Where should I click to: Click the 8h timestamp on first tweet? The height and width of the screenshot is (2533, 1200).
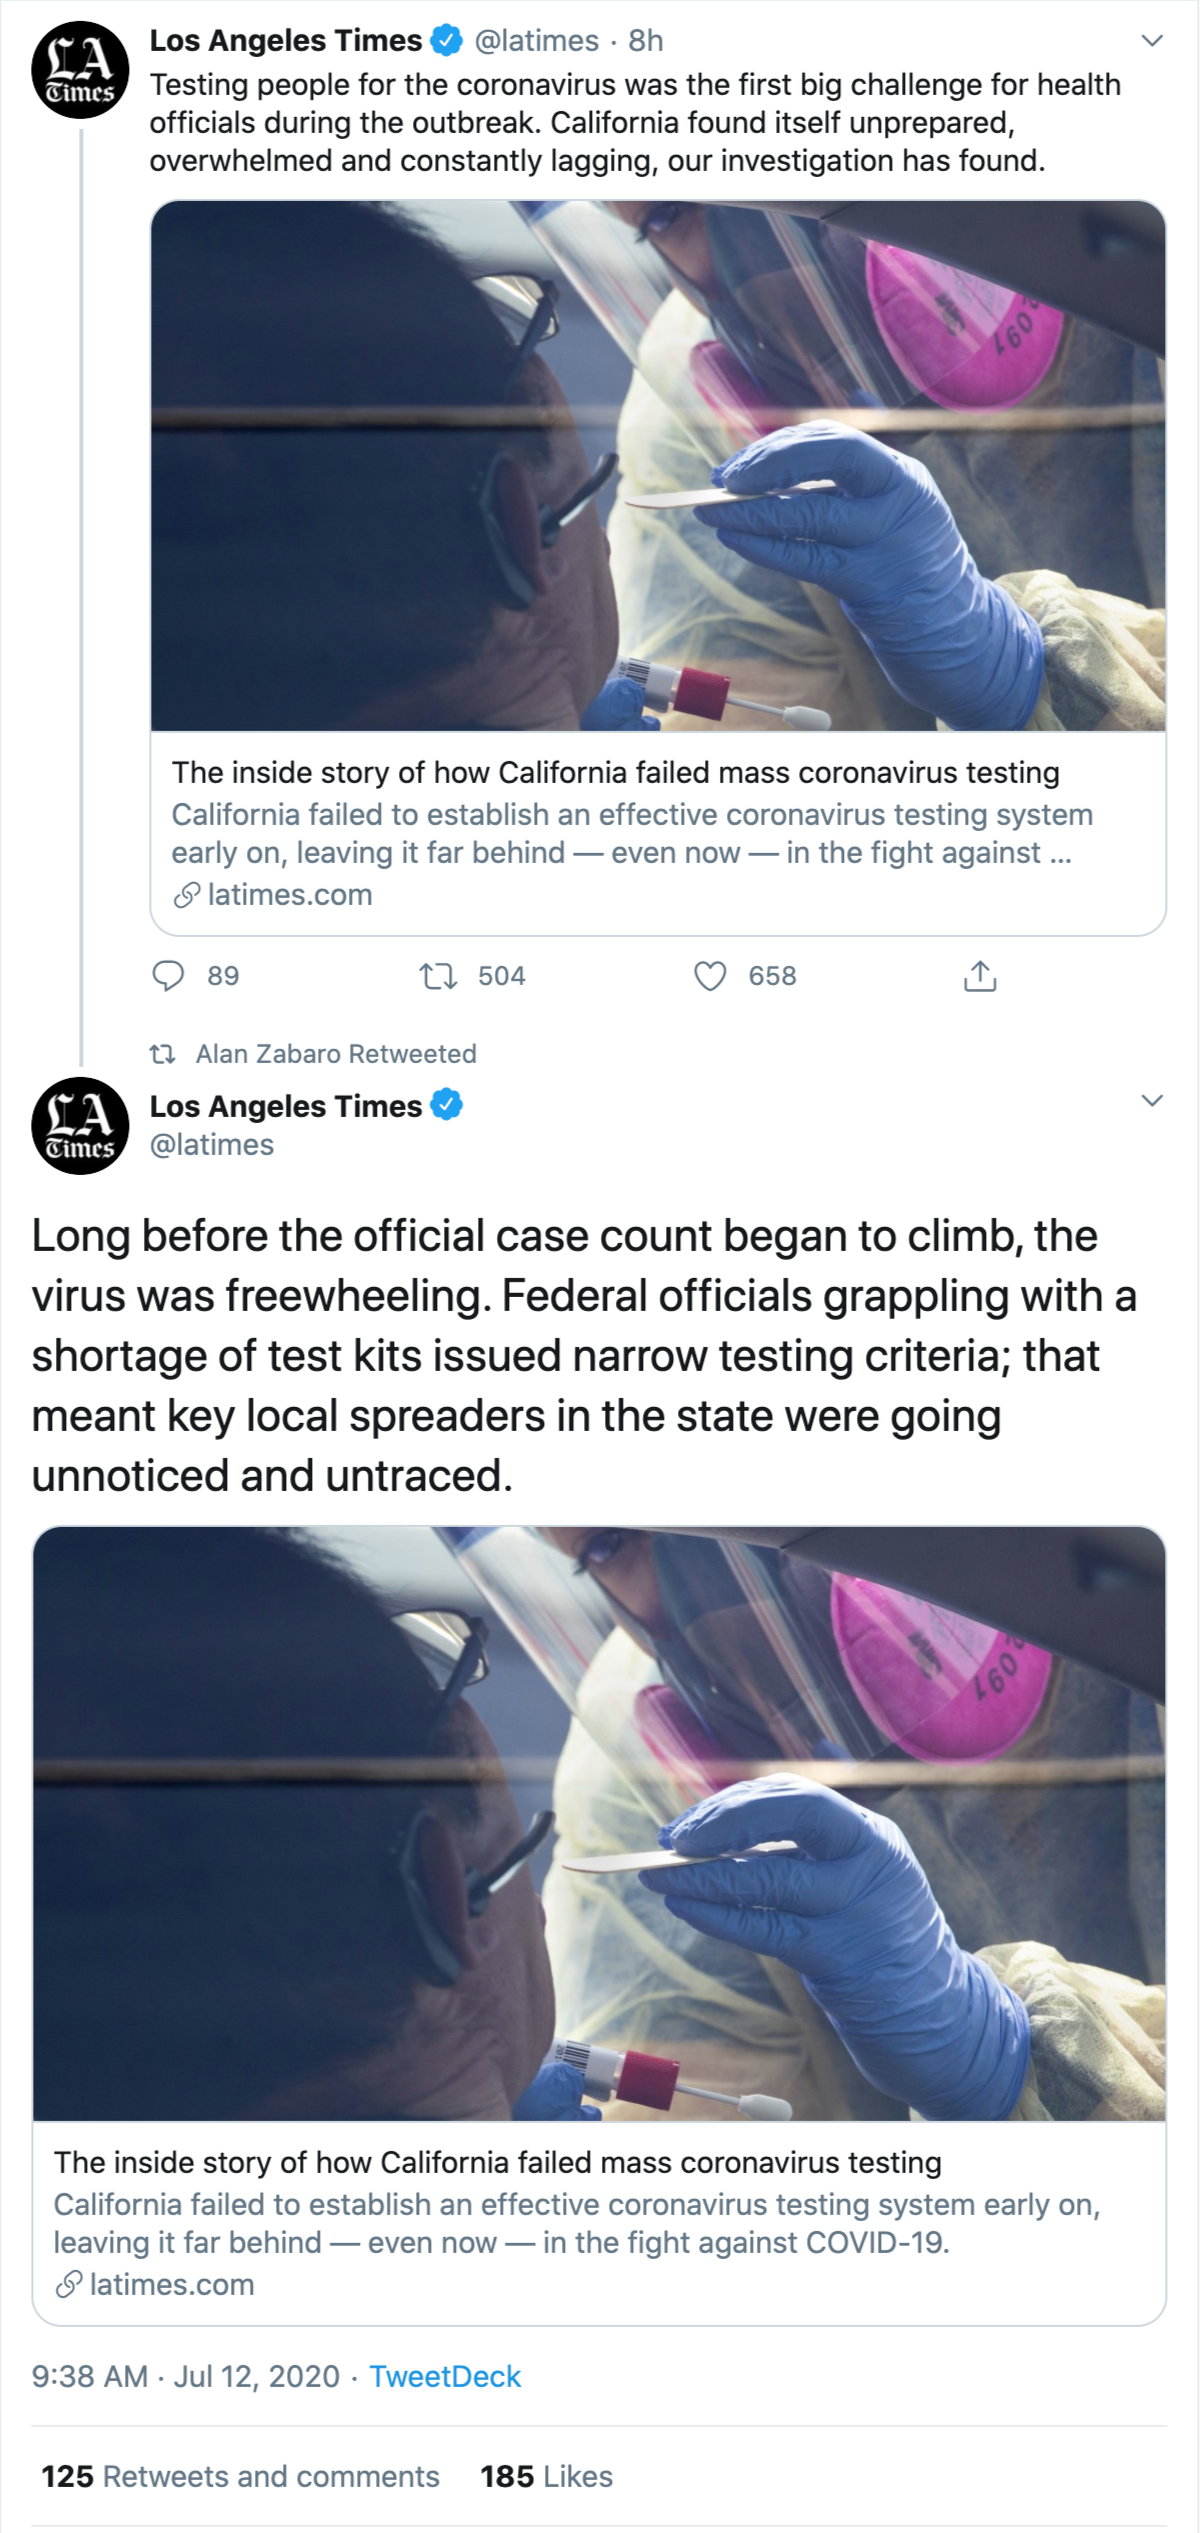pos(646,41)
